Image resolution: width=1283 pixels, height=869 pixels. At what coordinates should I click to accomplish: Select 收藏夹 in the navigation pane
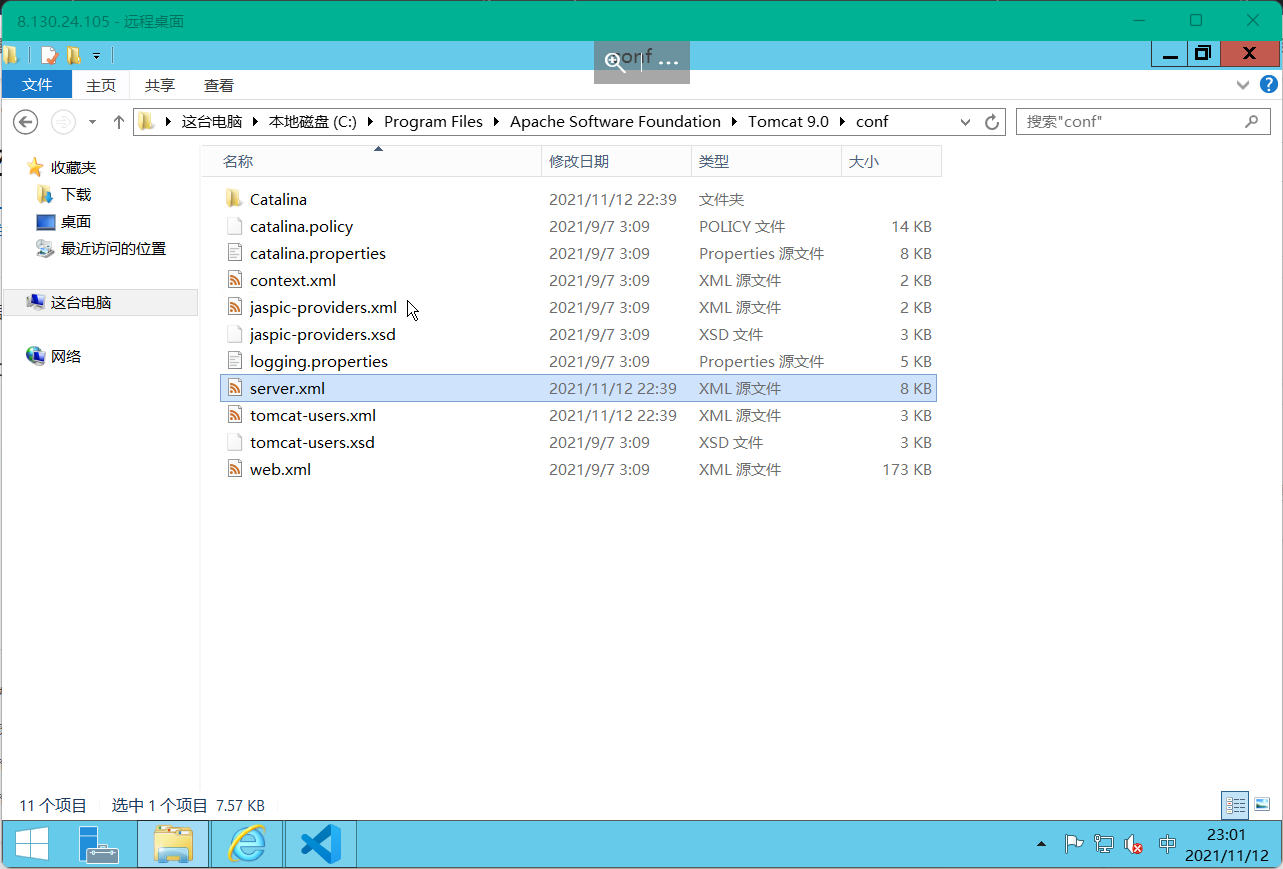click(73, 167)
